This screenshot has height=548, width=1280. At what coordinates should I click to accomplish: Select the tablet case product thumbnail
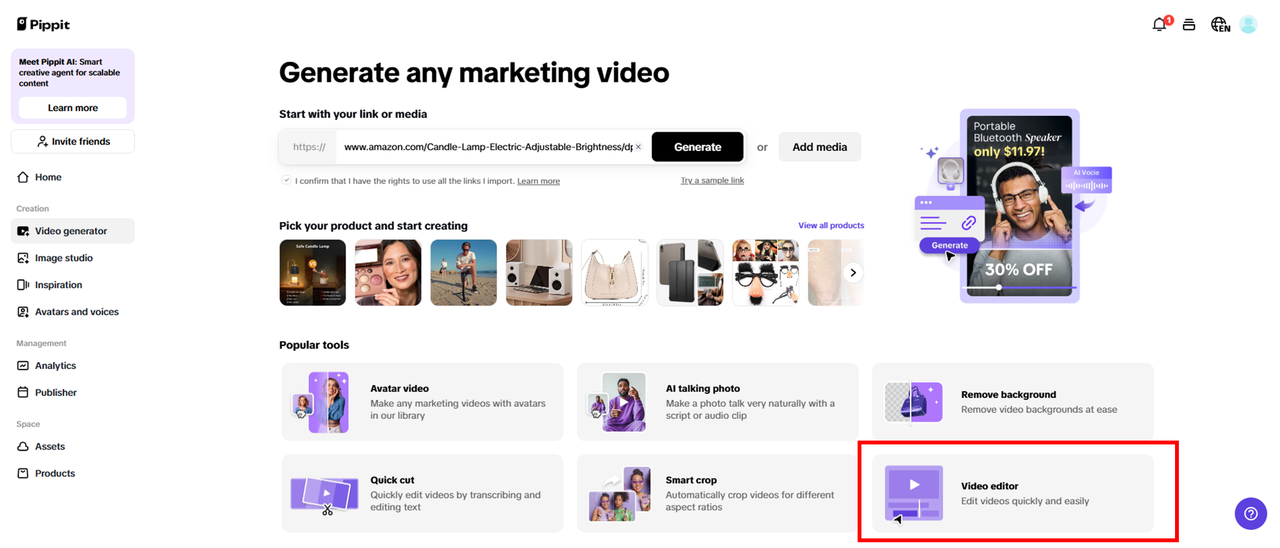[x=690, y=272]
